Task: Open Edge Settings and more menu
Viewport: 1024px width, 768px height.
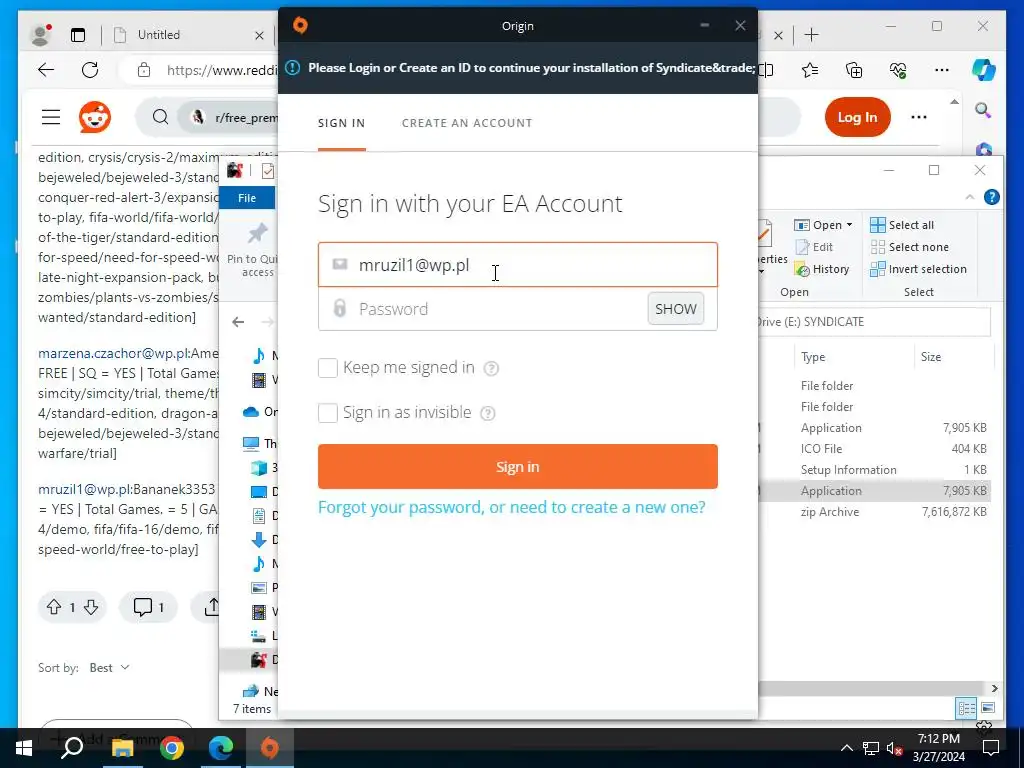Action: coord(941,70)
